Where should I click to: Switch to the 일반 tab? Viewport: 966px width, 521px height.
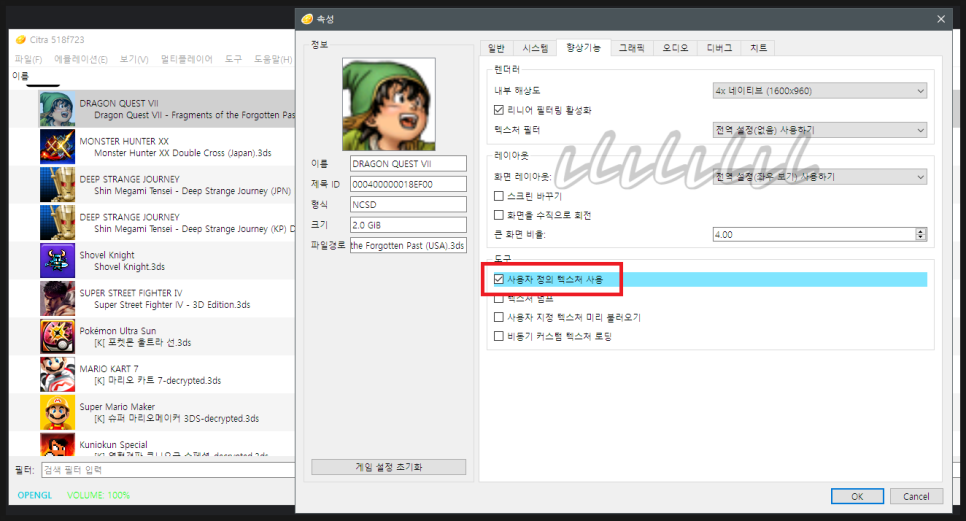pyautogui.click(x=496, y=48)
